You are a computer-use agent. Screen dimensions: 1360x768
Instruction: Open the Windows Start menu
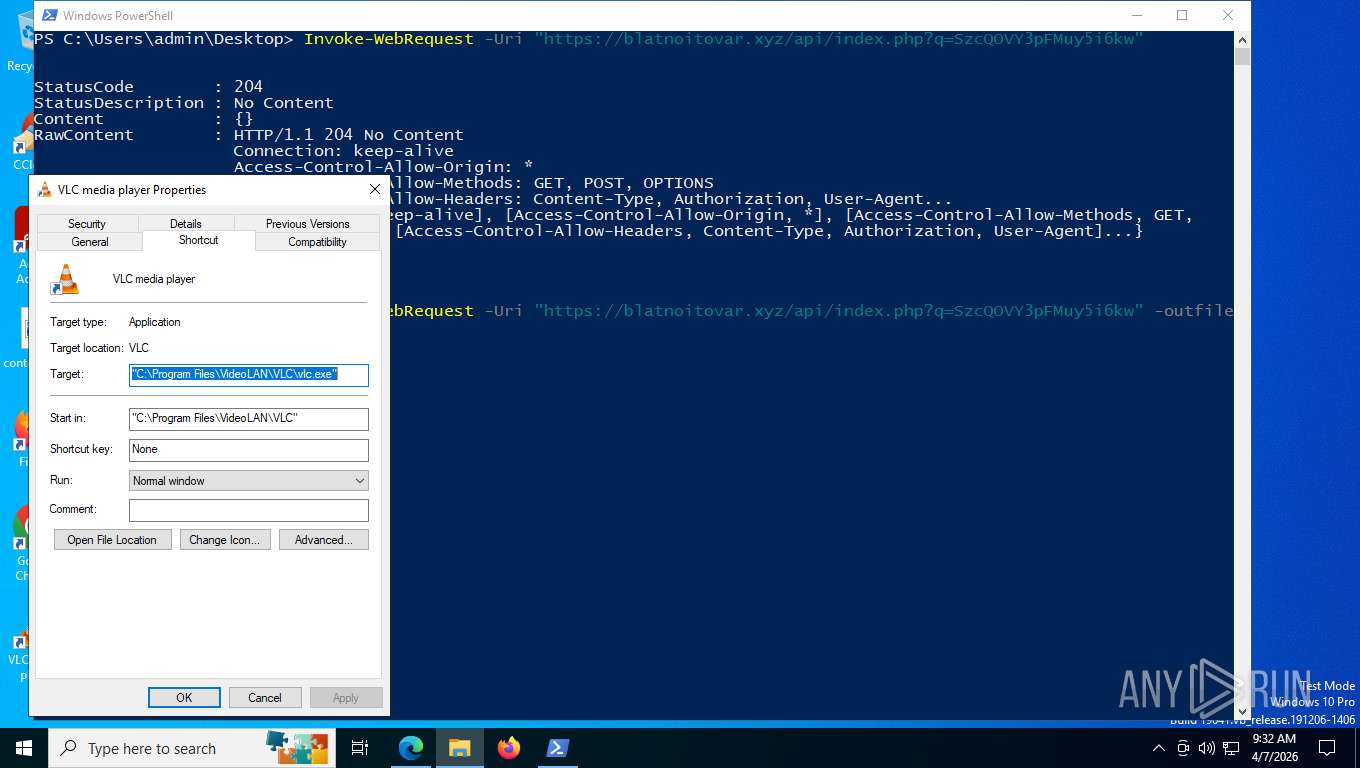click(24, 748)
